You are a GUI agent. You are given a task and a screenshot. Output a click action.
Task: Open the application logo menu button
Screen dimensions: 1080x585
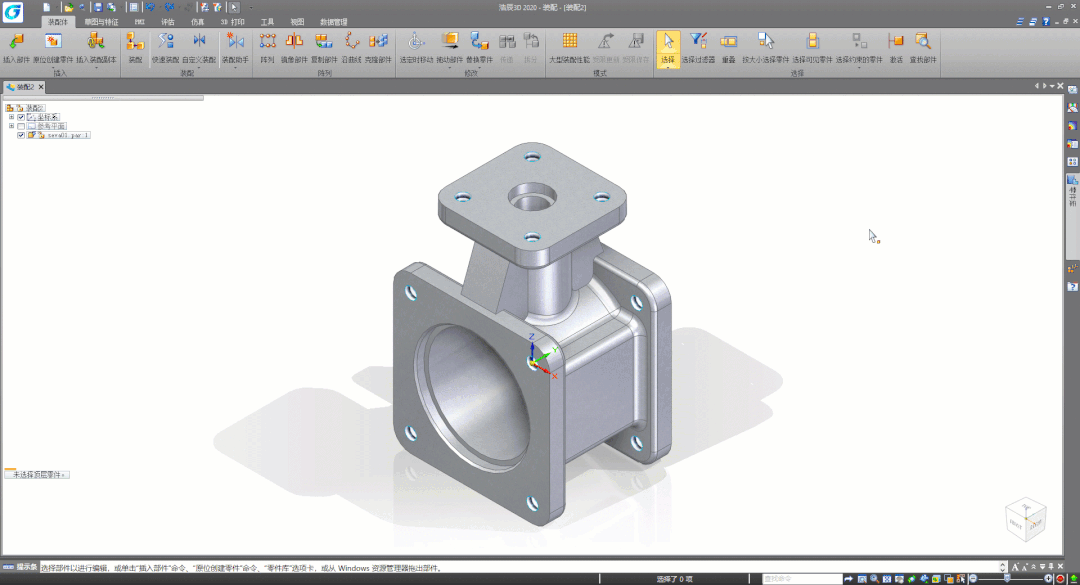(x=13, y=12)
